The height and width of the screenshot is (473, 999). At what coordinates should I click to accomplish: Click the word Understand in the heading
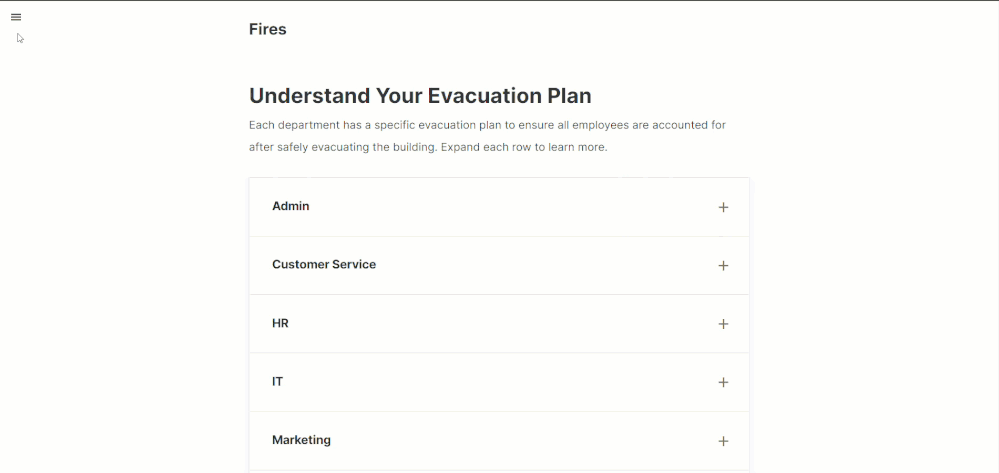point(308,96)
